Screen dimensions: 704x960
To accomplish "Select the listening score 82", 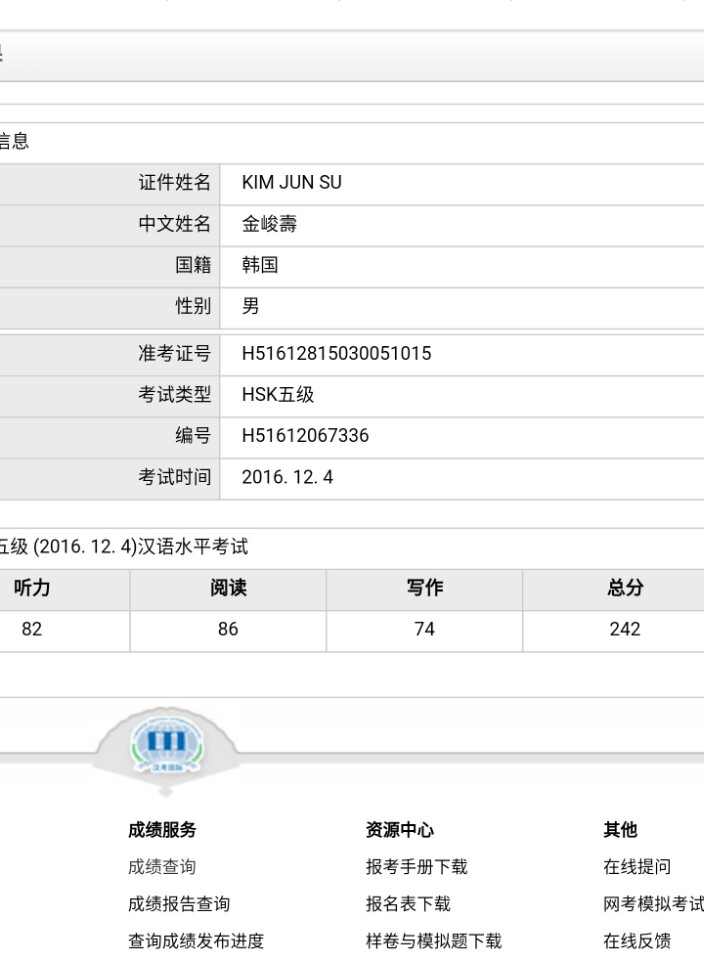I will tap(32, 629).
